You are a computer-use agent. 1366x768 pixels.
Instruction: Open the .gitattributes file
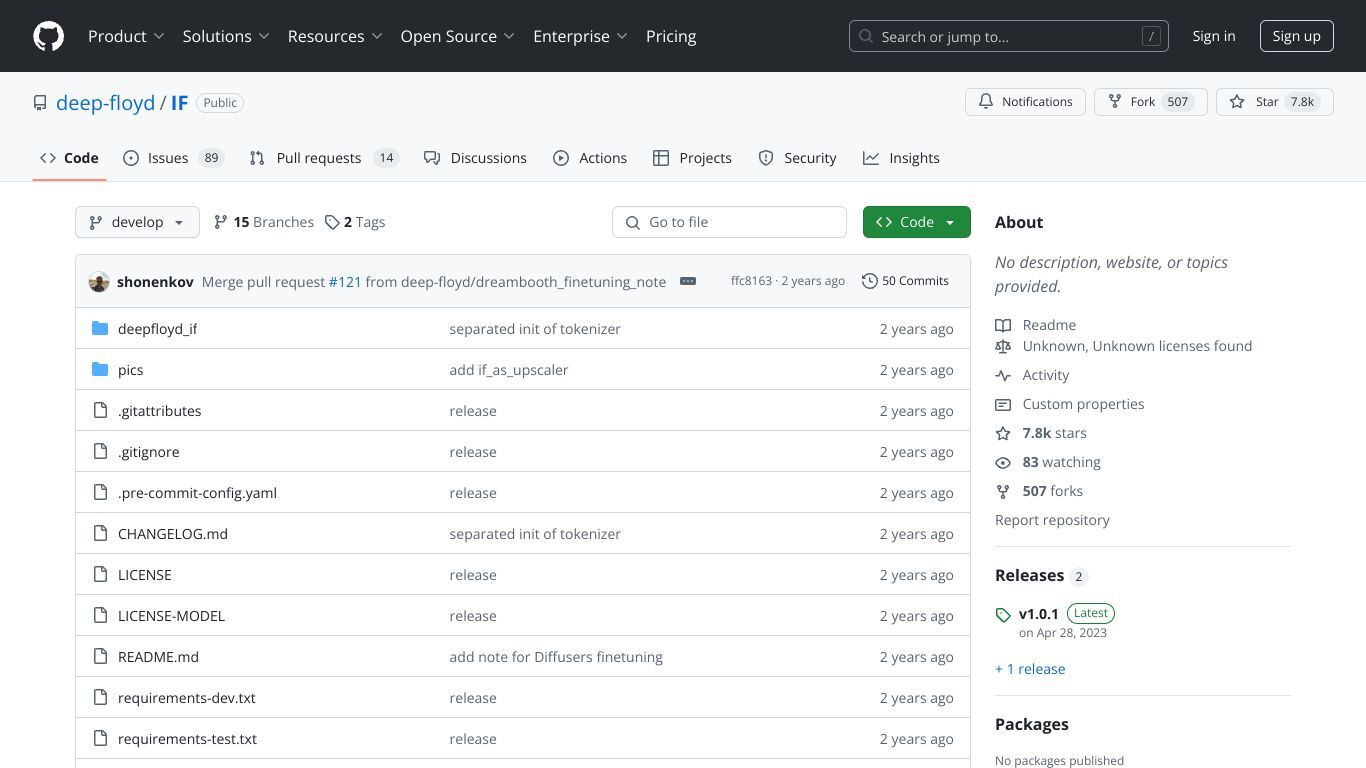pyautogui.click(x=159, y=410)
